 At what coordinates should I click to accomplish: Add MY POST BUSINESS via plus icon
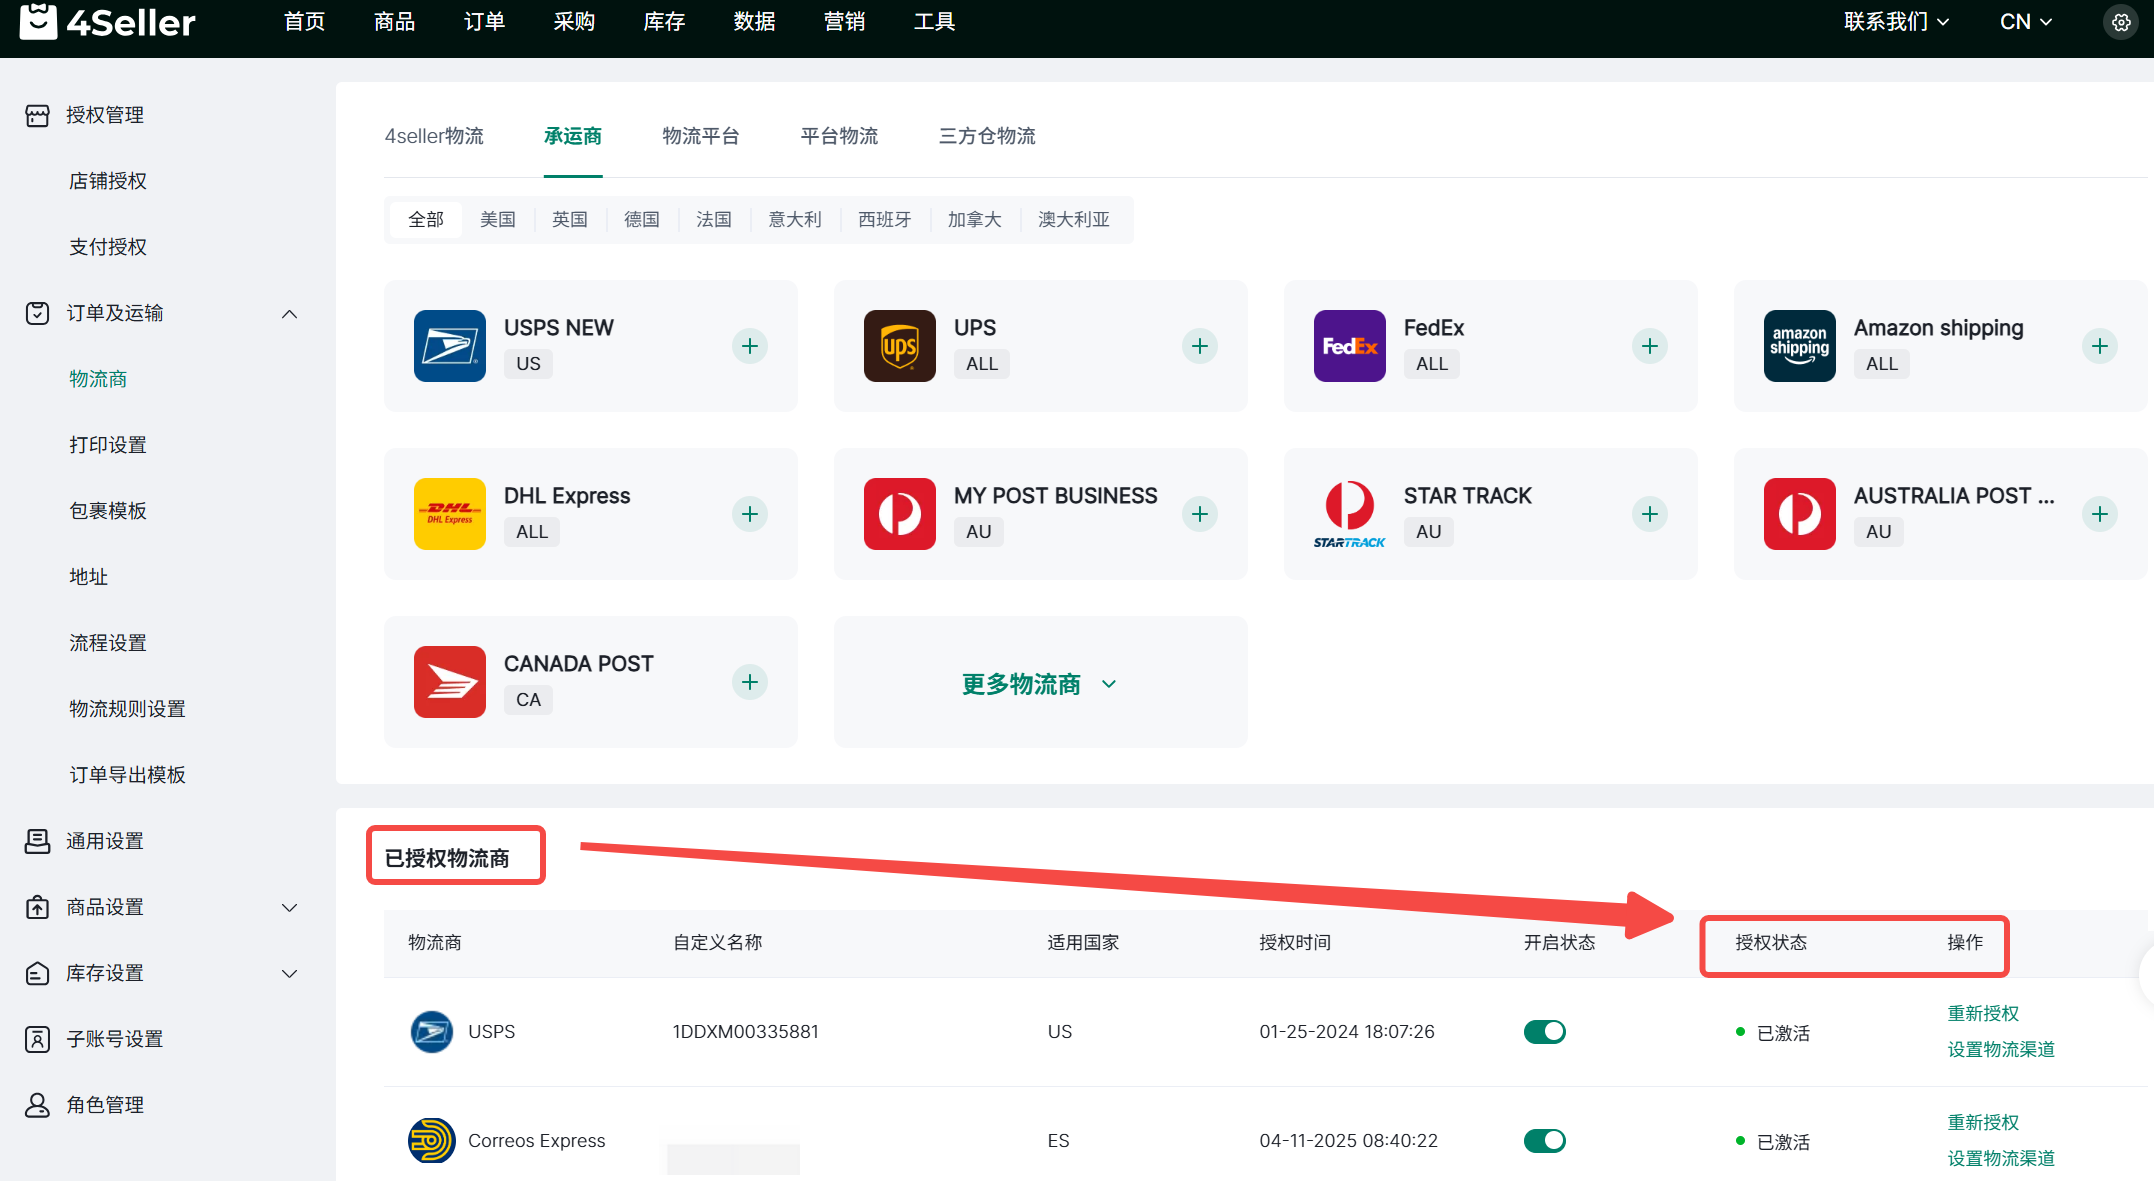[1199, 514]
